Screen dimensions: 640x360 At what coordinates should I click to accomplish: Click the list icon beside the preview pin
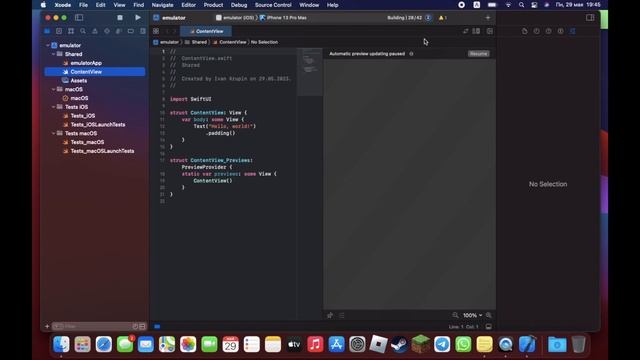point(342,315)
